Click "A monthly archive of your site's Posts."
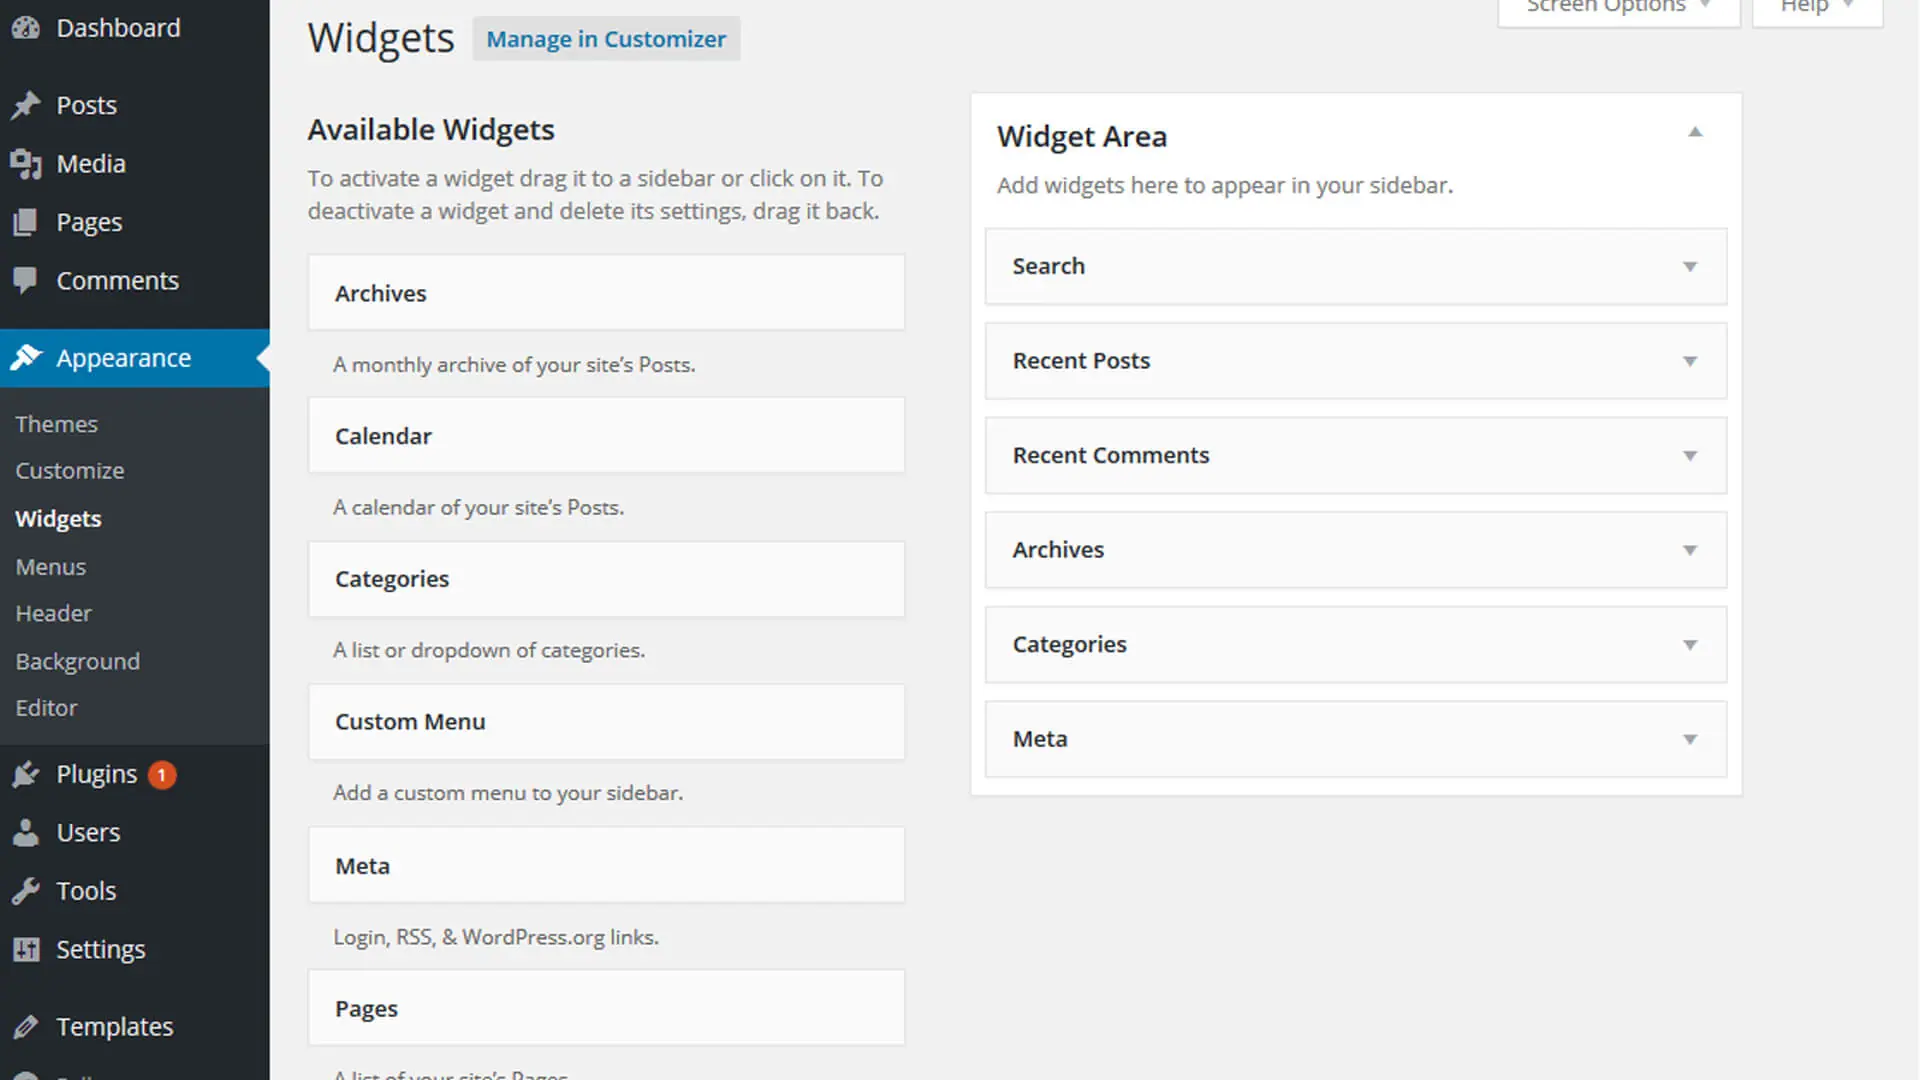 coord(514,365)
